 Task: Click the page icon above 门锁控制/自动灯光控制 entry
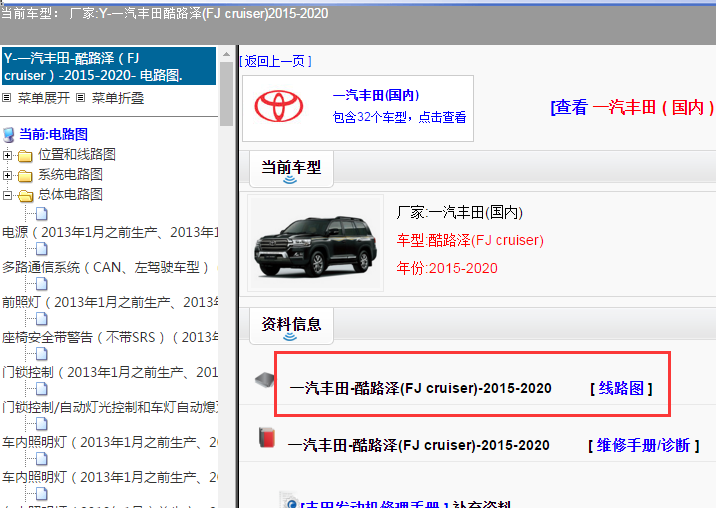[x=42, y=389]
